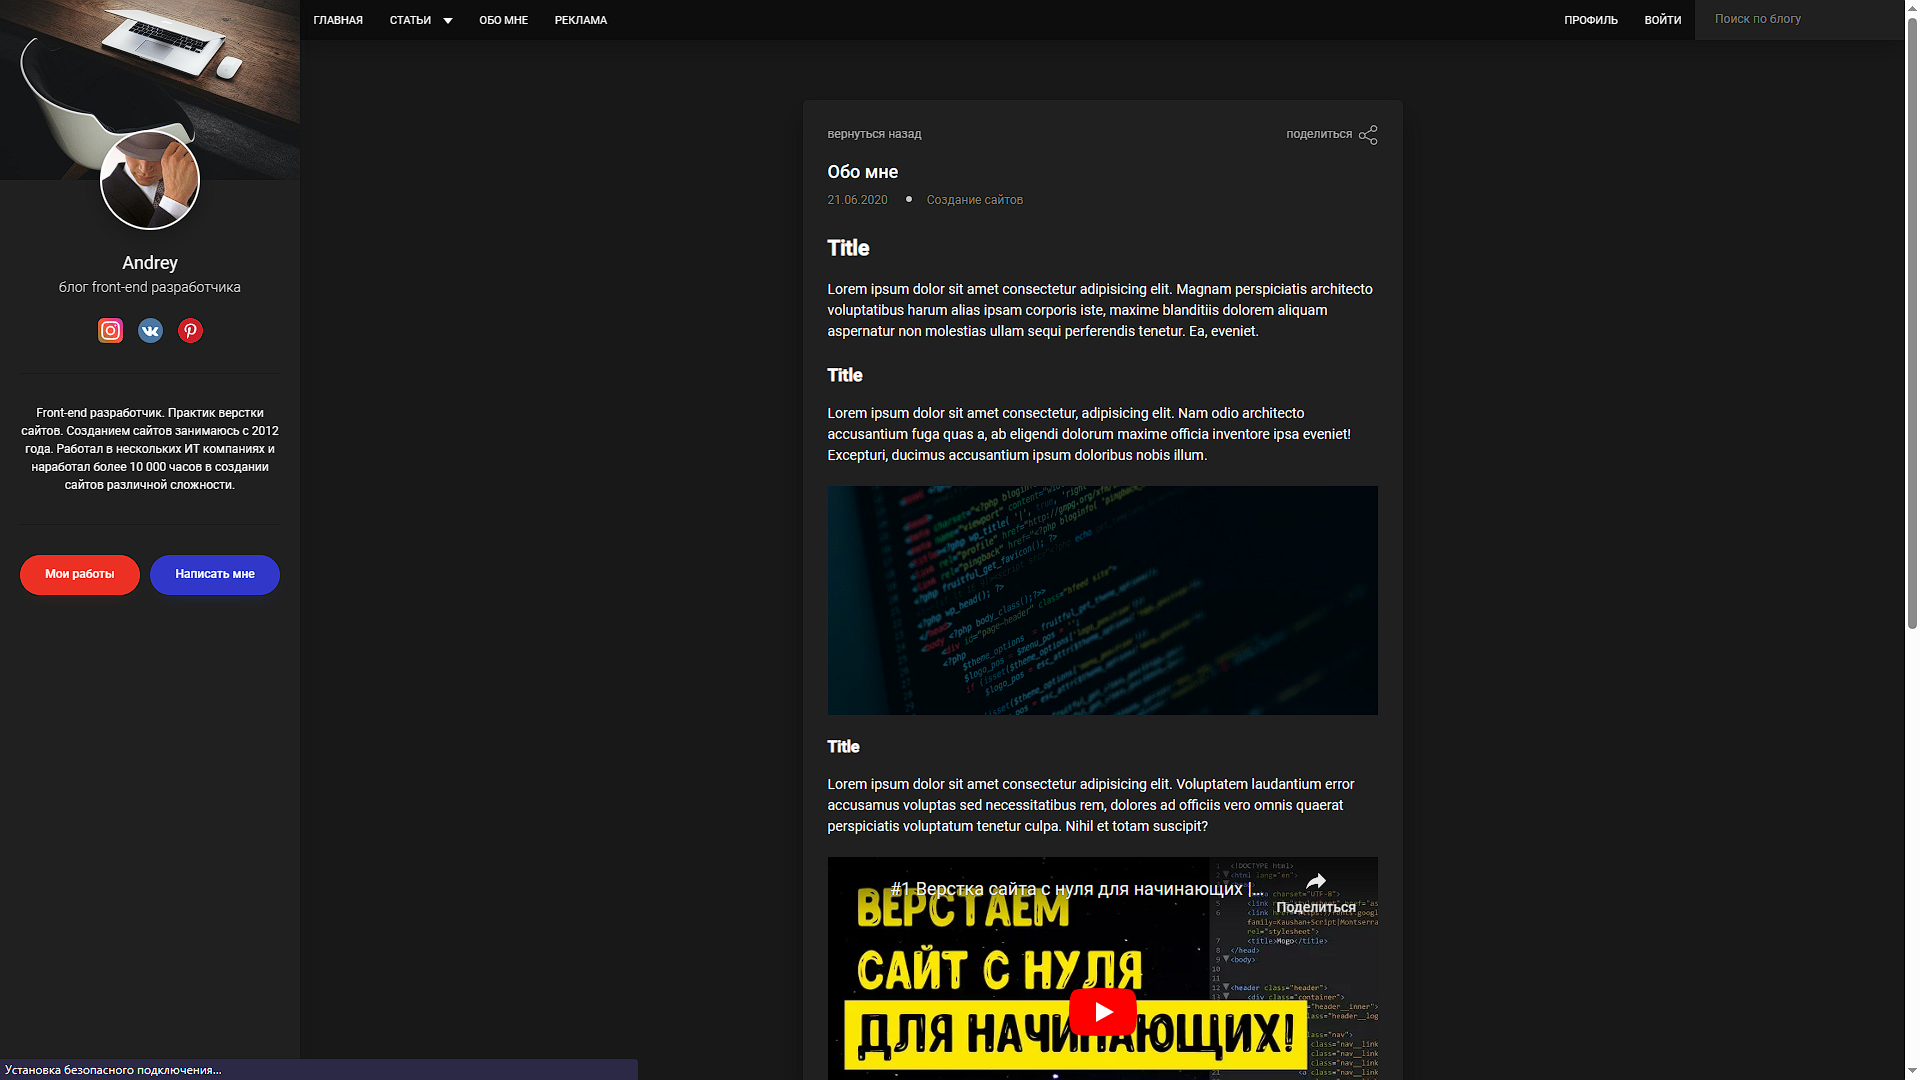This screenshot has height=1080, width=1920.
Task: Play the embedded YouTube video
Action: (1102, 1012)
